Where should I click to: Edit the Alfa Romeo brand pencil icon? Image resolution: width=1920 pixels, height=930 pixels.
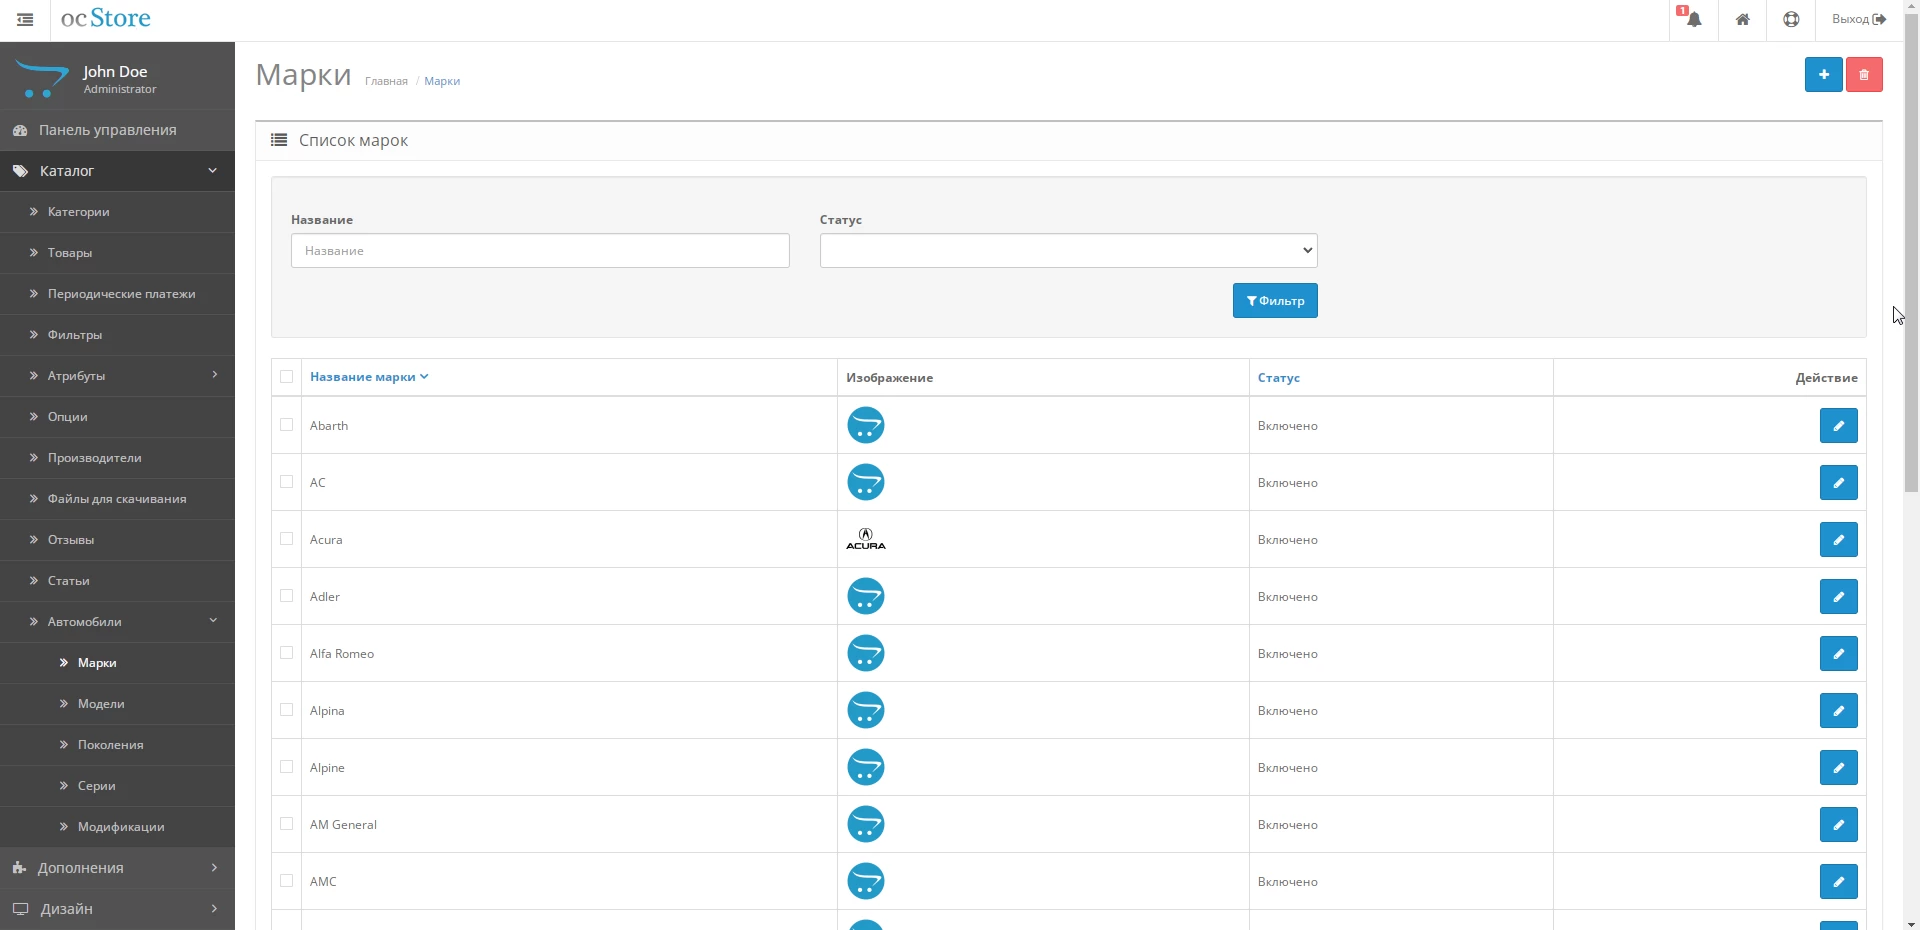(1838, 653)
